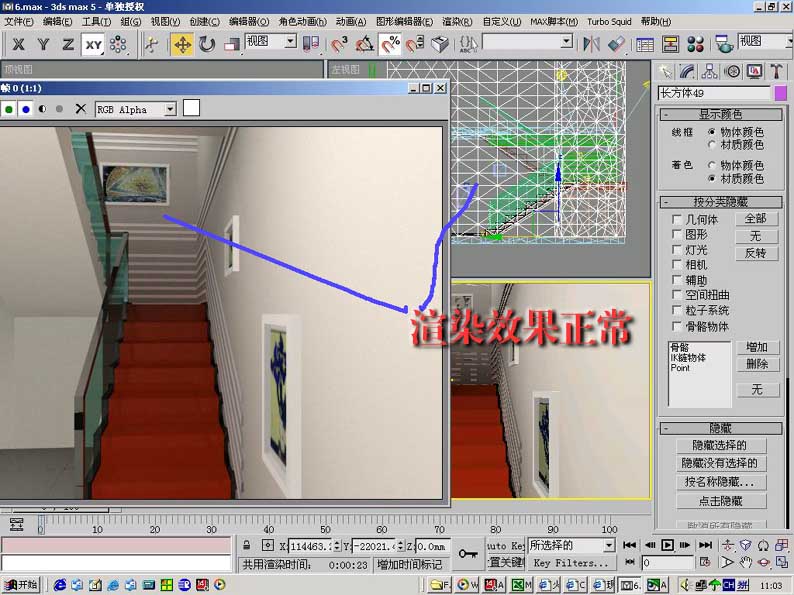The height and width of the screenshot is (595, 794).
Task: Open the 帮助(H) menu
Action: [656, 22]
